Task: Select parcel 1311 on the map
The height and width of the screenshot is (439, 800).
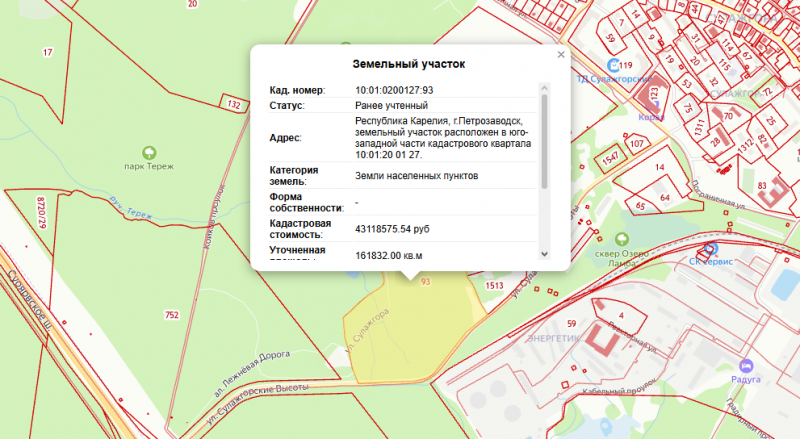Action: (x=699, y=127)
